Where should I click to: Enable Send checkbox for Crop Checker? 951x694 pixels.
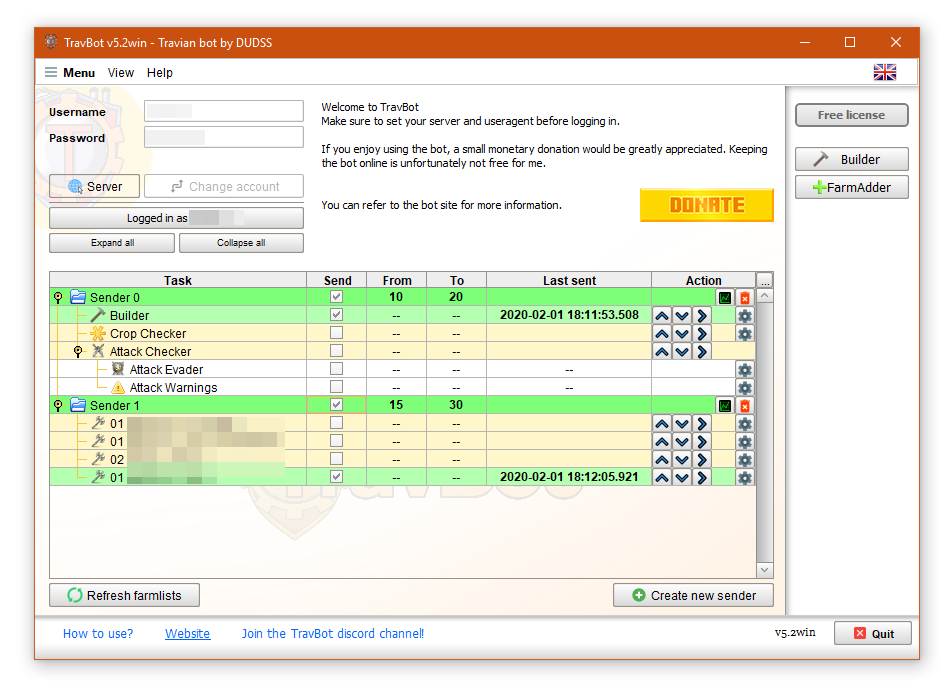pos(336,332)
